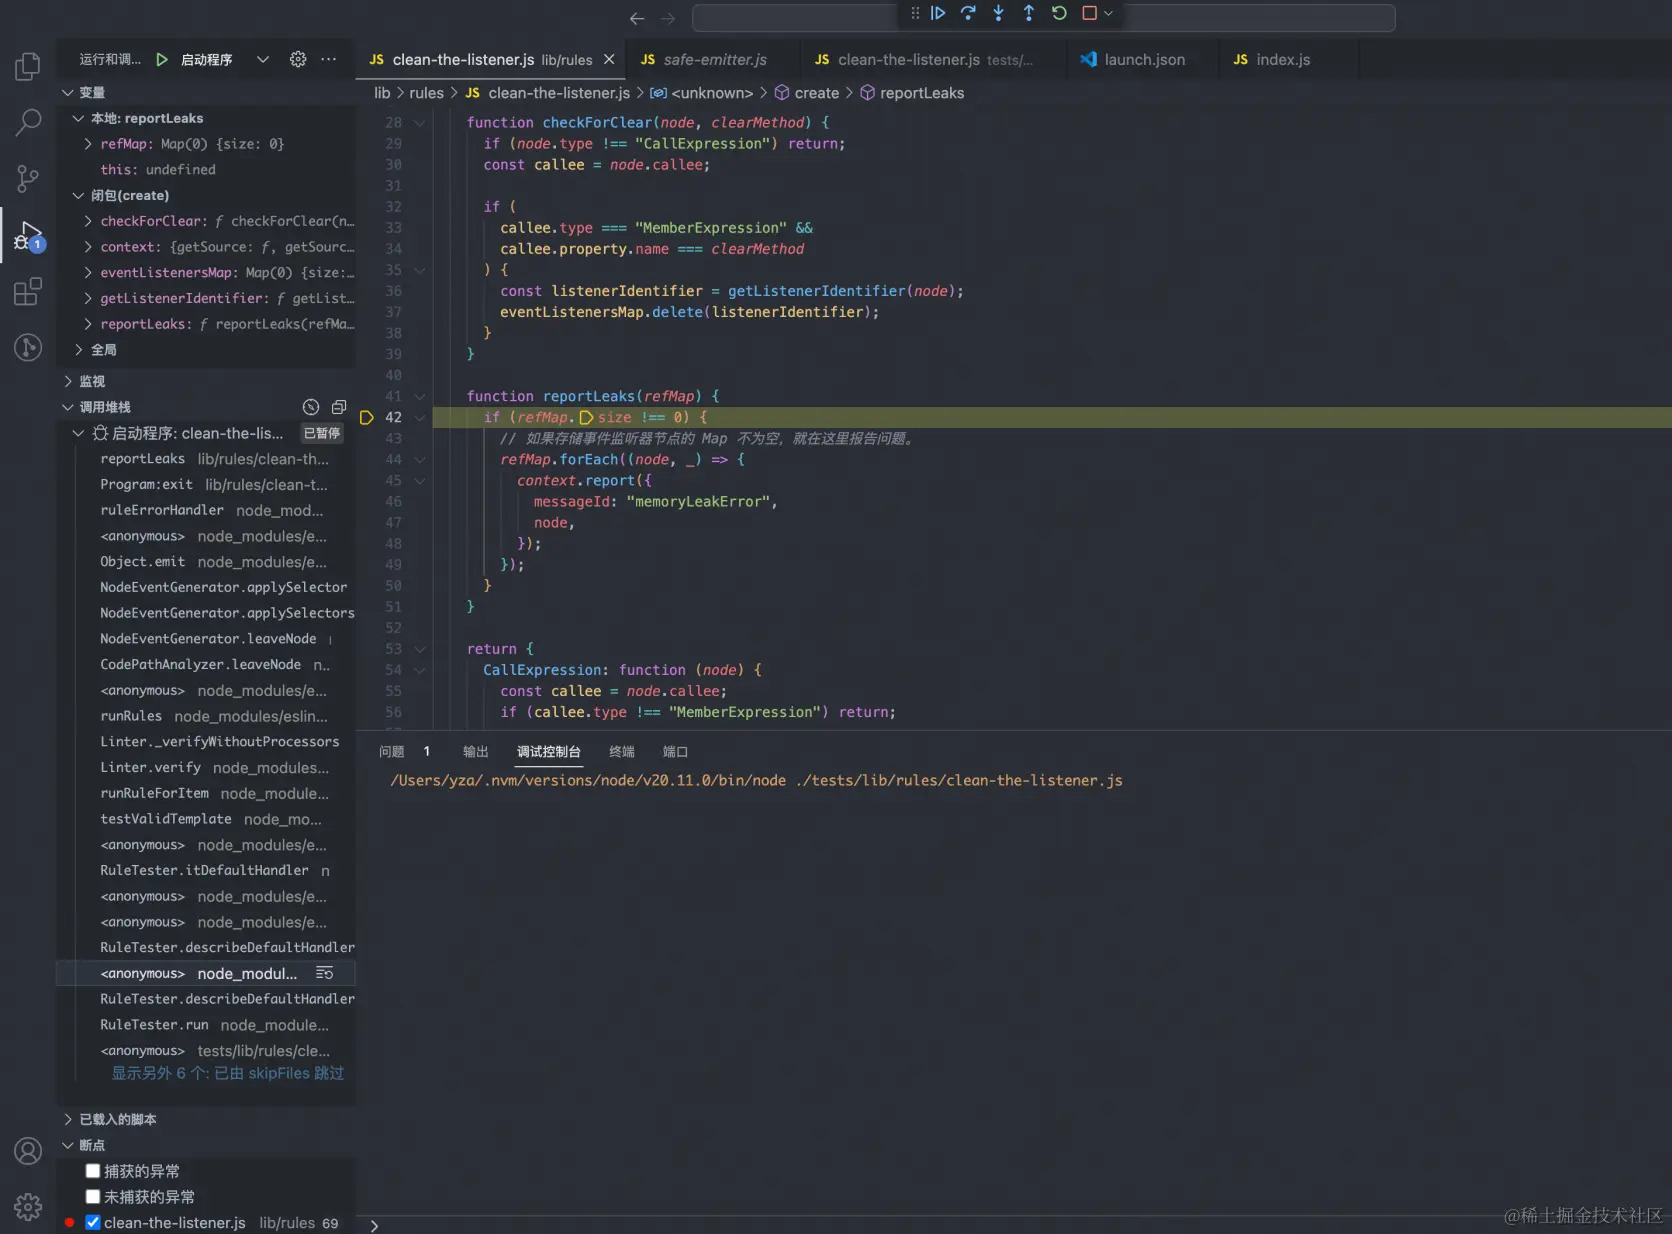Click the debug toolbar drag handle
Screen dimensions: 1672x1234
(x=915, y=13)
